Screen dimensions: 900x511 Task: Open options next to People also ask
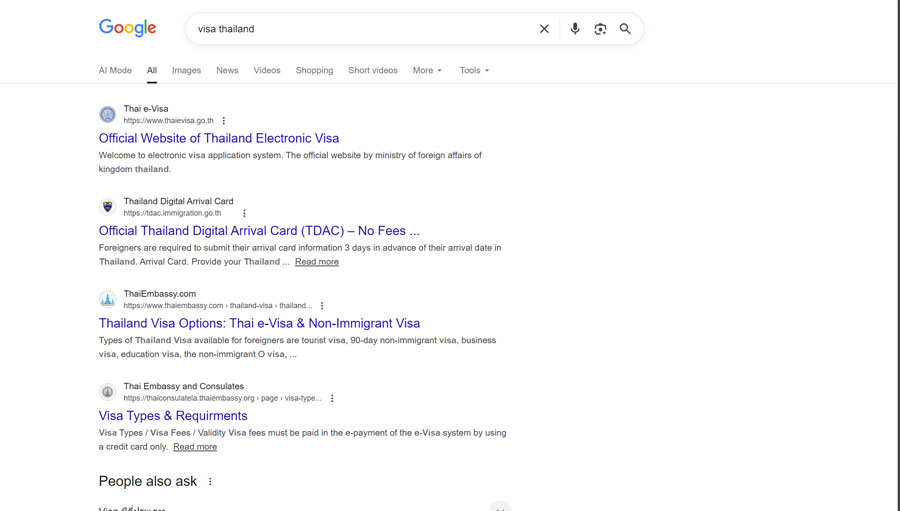click(x=210, y=482)
